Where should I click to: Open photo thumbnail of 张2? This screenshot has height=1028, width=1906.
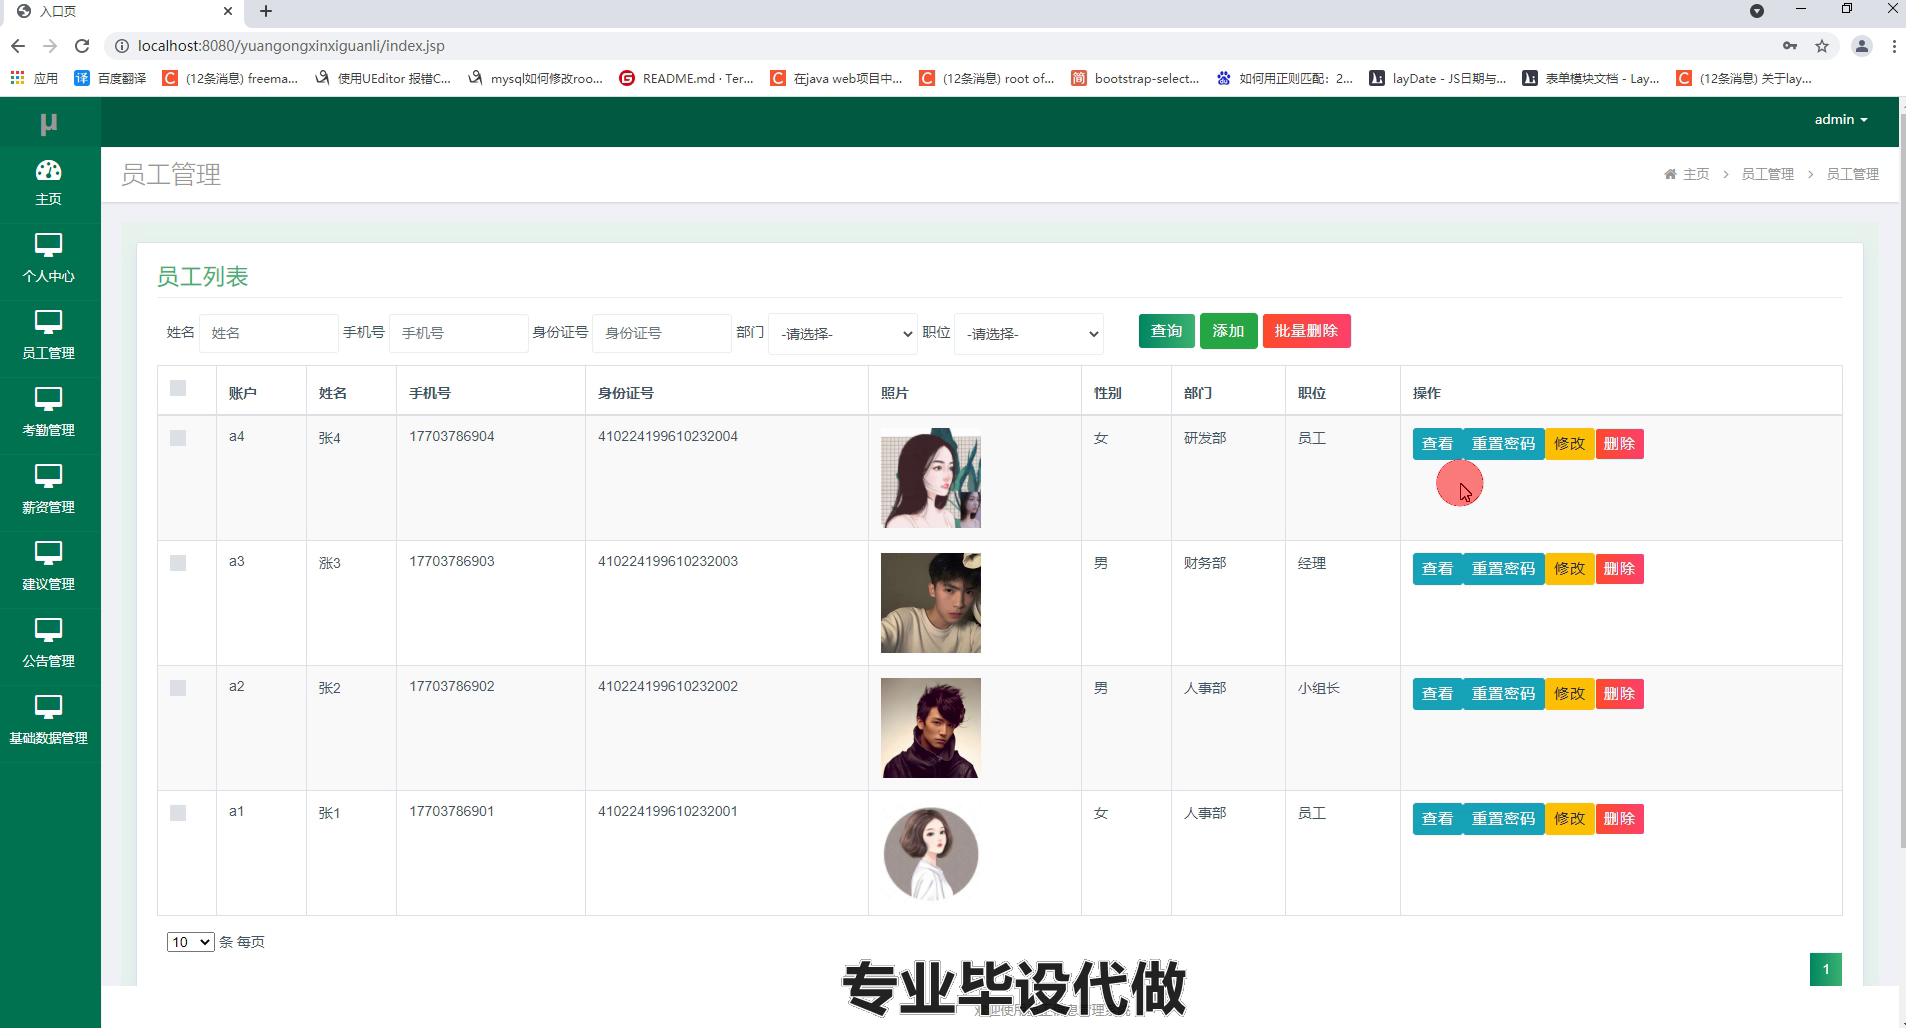coord(930,728)
